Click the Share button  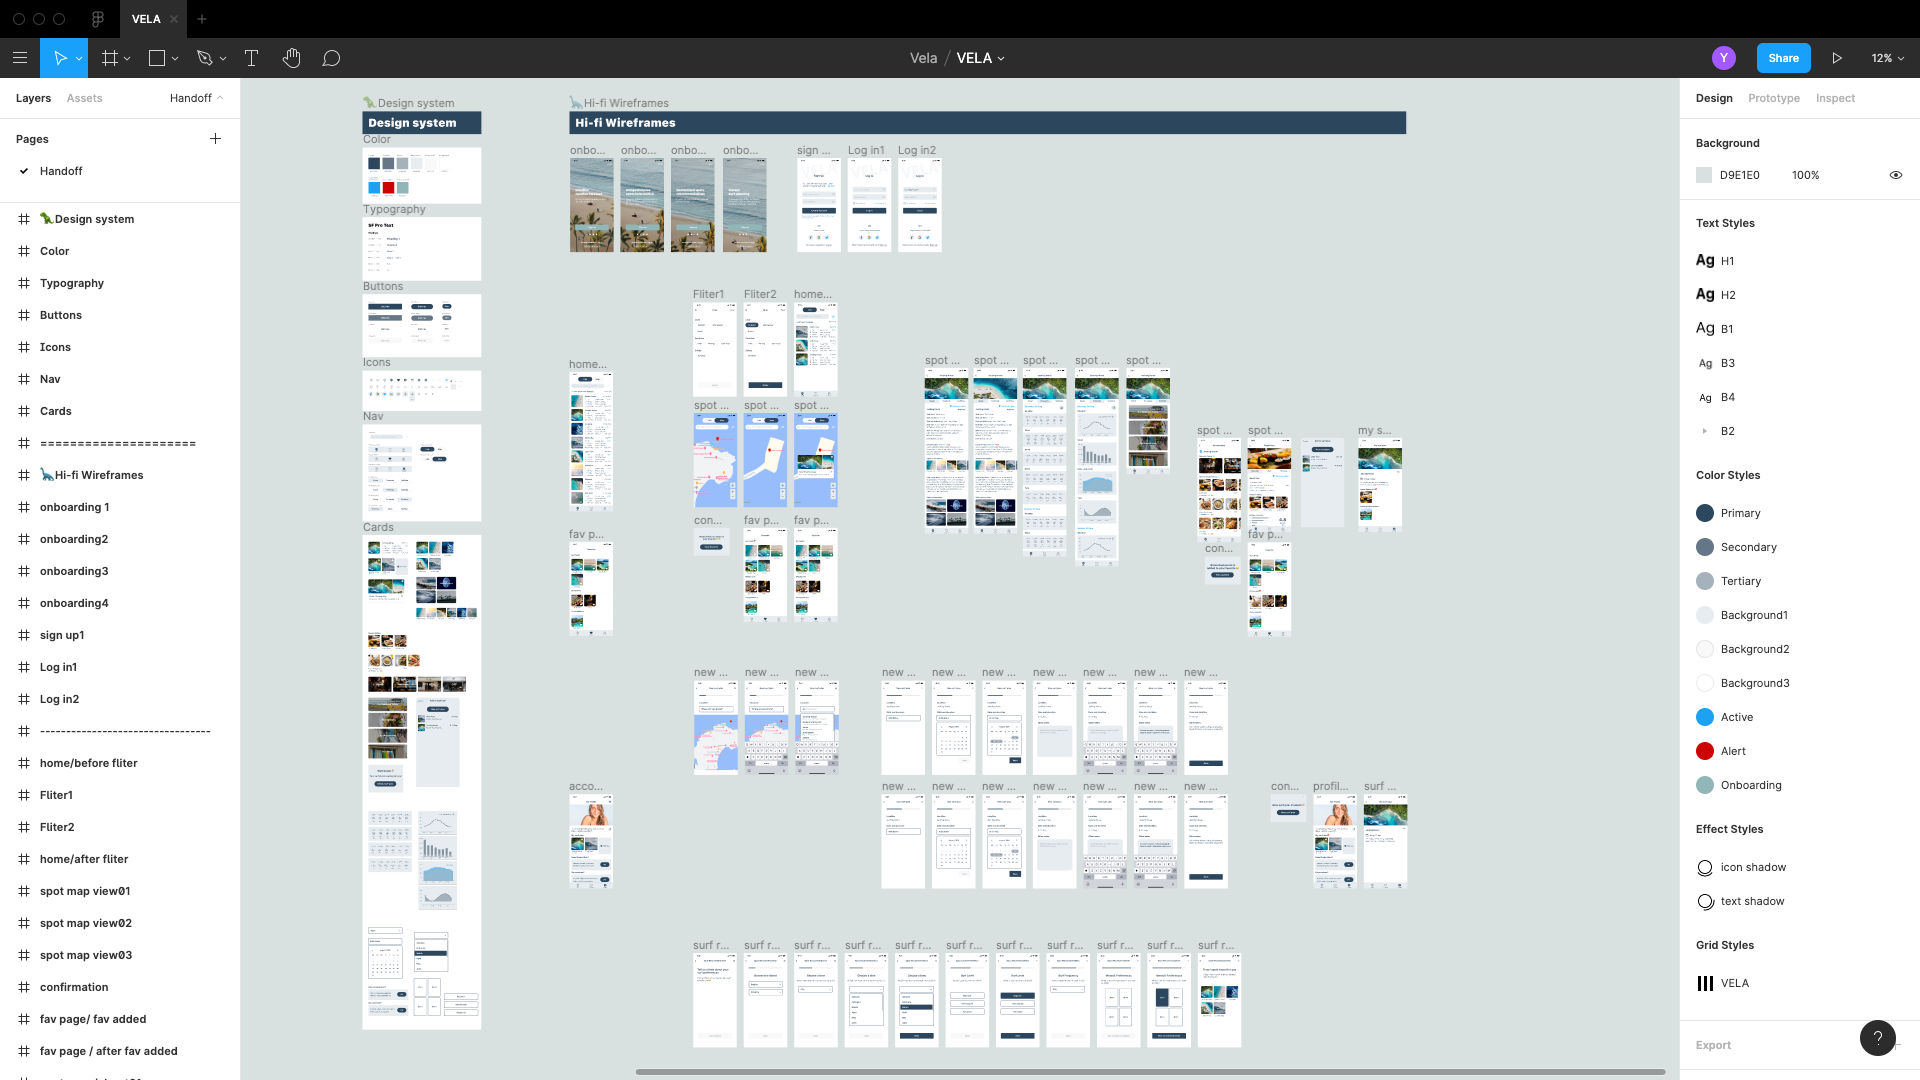1783,58
